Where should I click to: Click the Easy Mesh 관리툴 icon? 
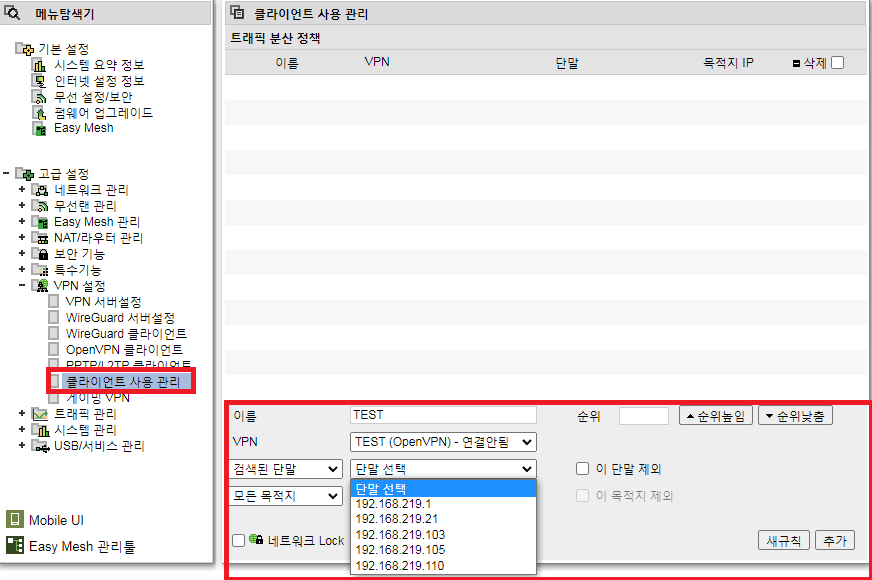coord(14,546)
